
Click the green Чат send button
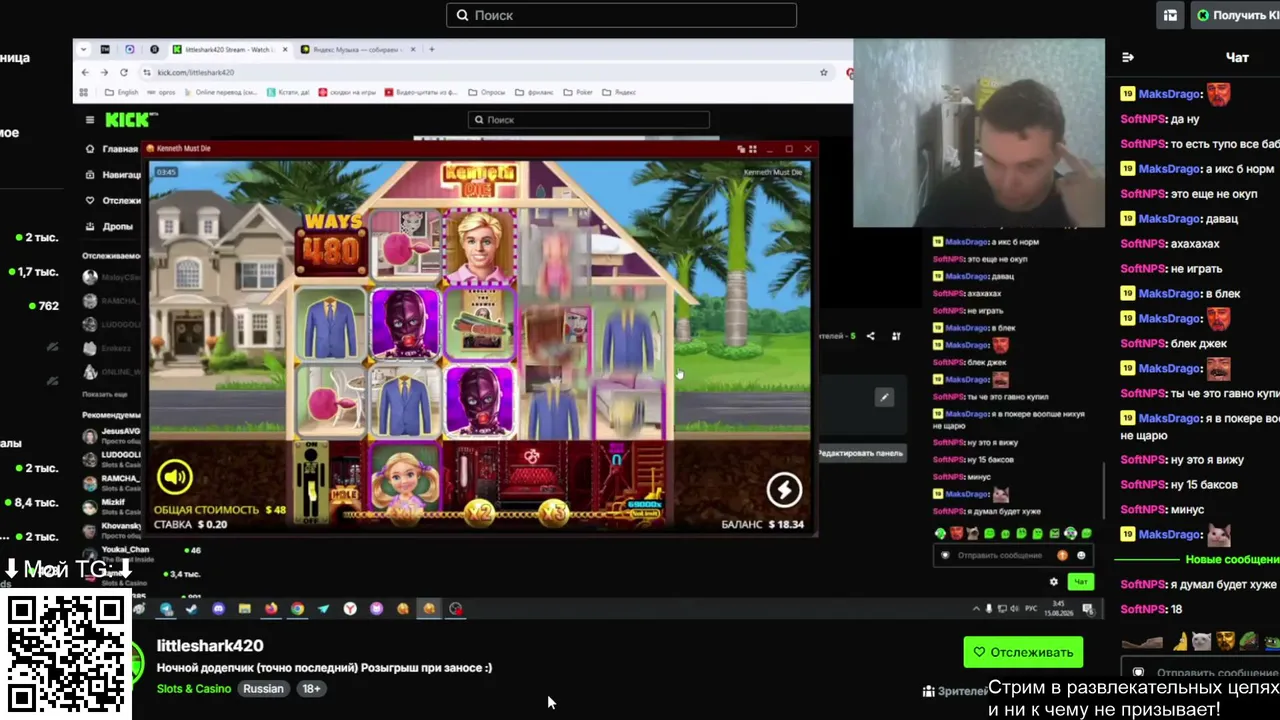coord(1081,581)
